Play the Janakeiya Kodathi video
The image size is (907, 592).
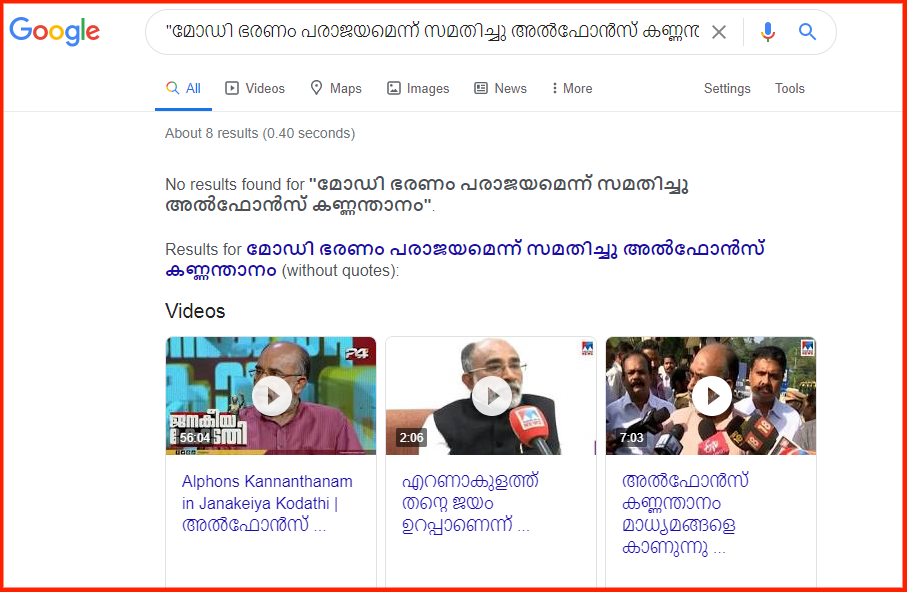click(x=271, y=396)
